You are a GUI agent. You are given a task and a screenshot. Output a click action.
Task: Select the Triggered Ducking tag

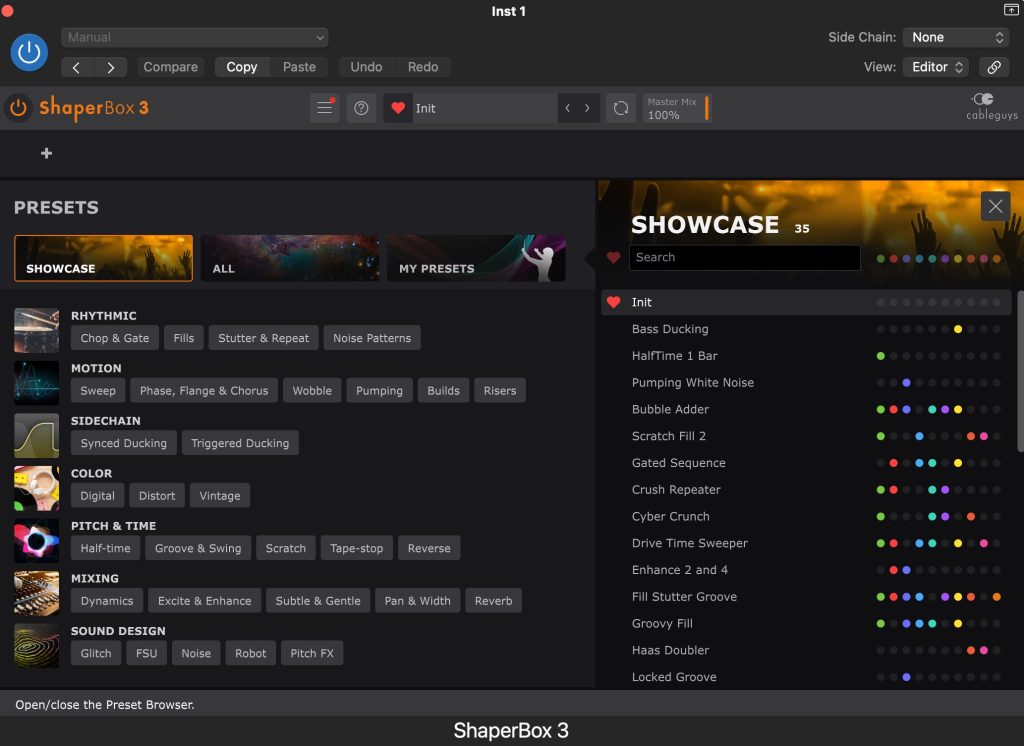click(240, 443)
